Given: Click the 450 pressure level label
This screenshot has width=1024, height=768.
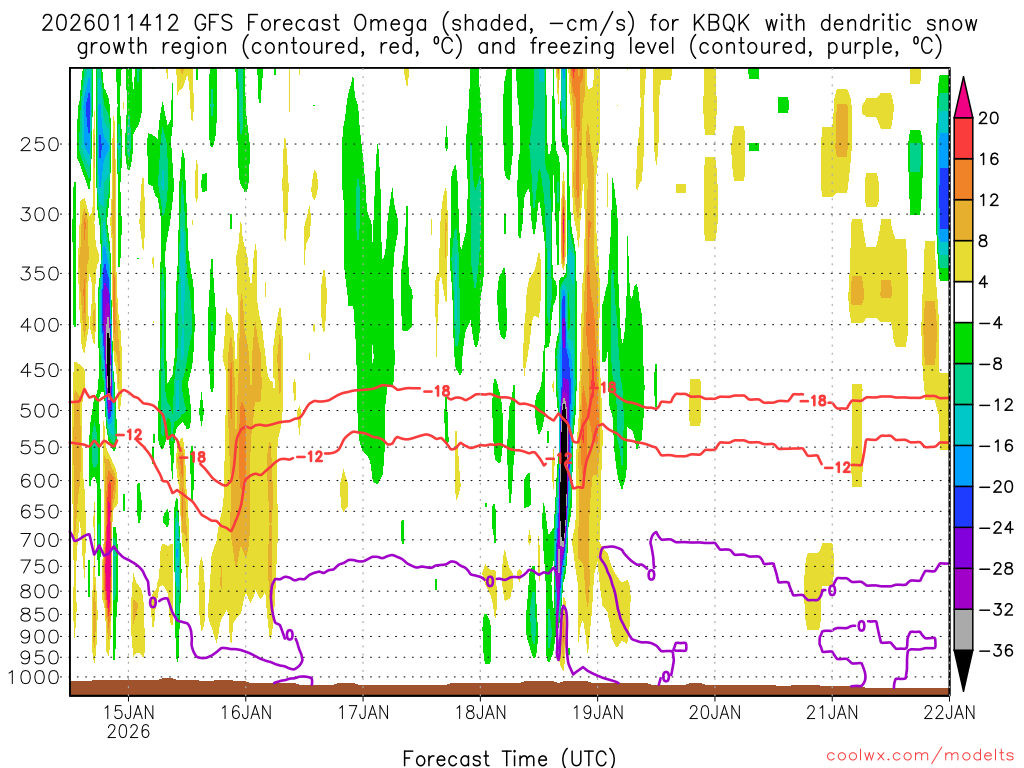Looking at the screenshot, I should 40,370.
